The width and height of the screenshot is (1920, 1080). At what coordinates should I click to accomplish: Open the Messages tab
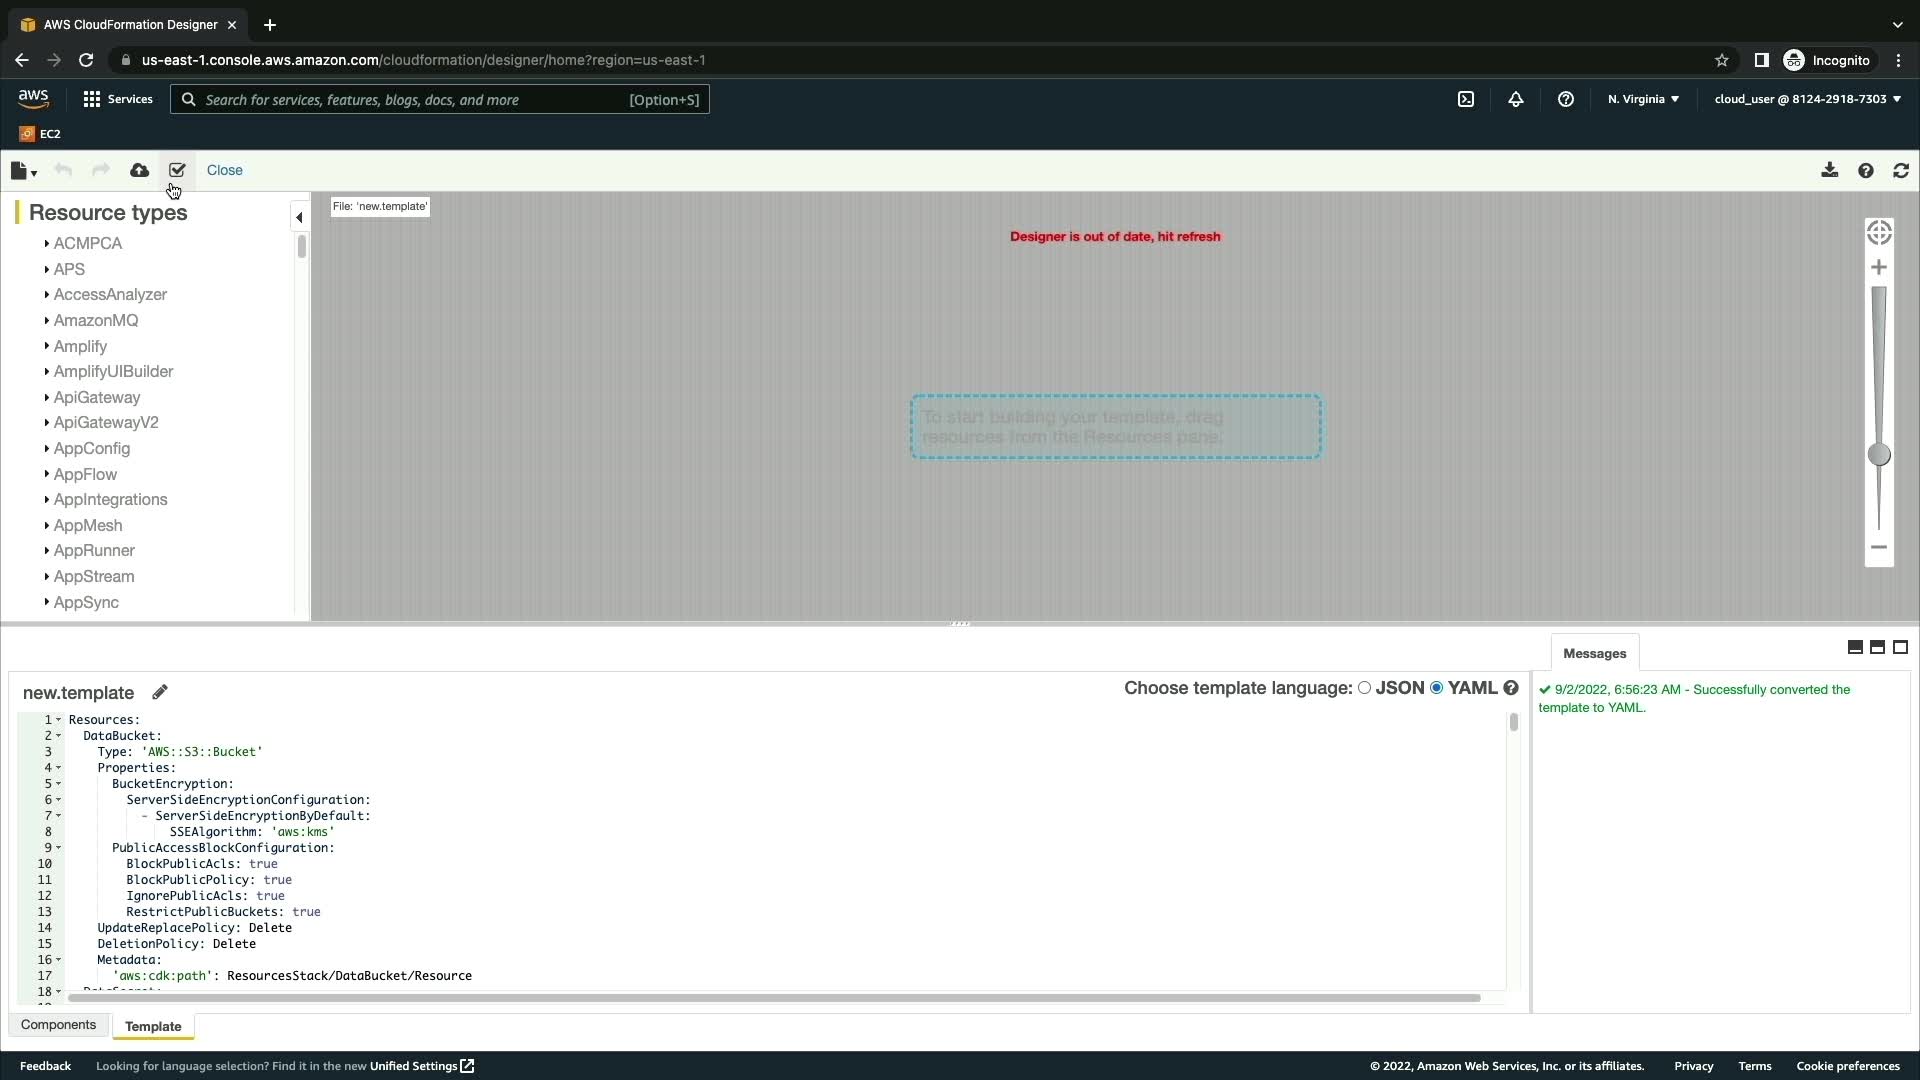[x=1594, y=653]
